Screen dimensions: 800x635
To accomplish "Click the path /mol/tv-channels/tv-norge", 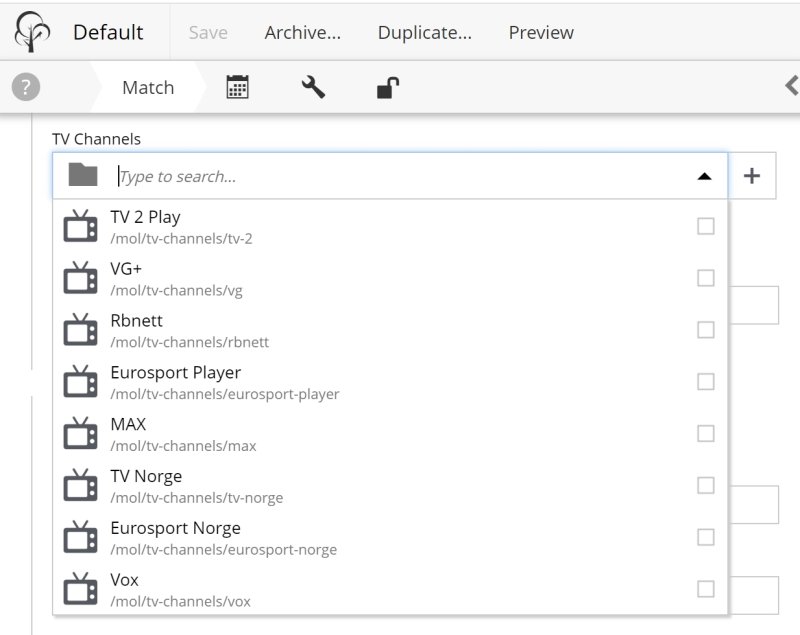I will point(196,497).
